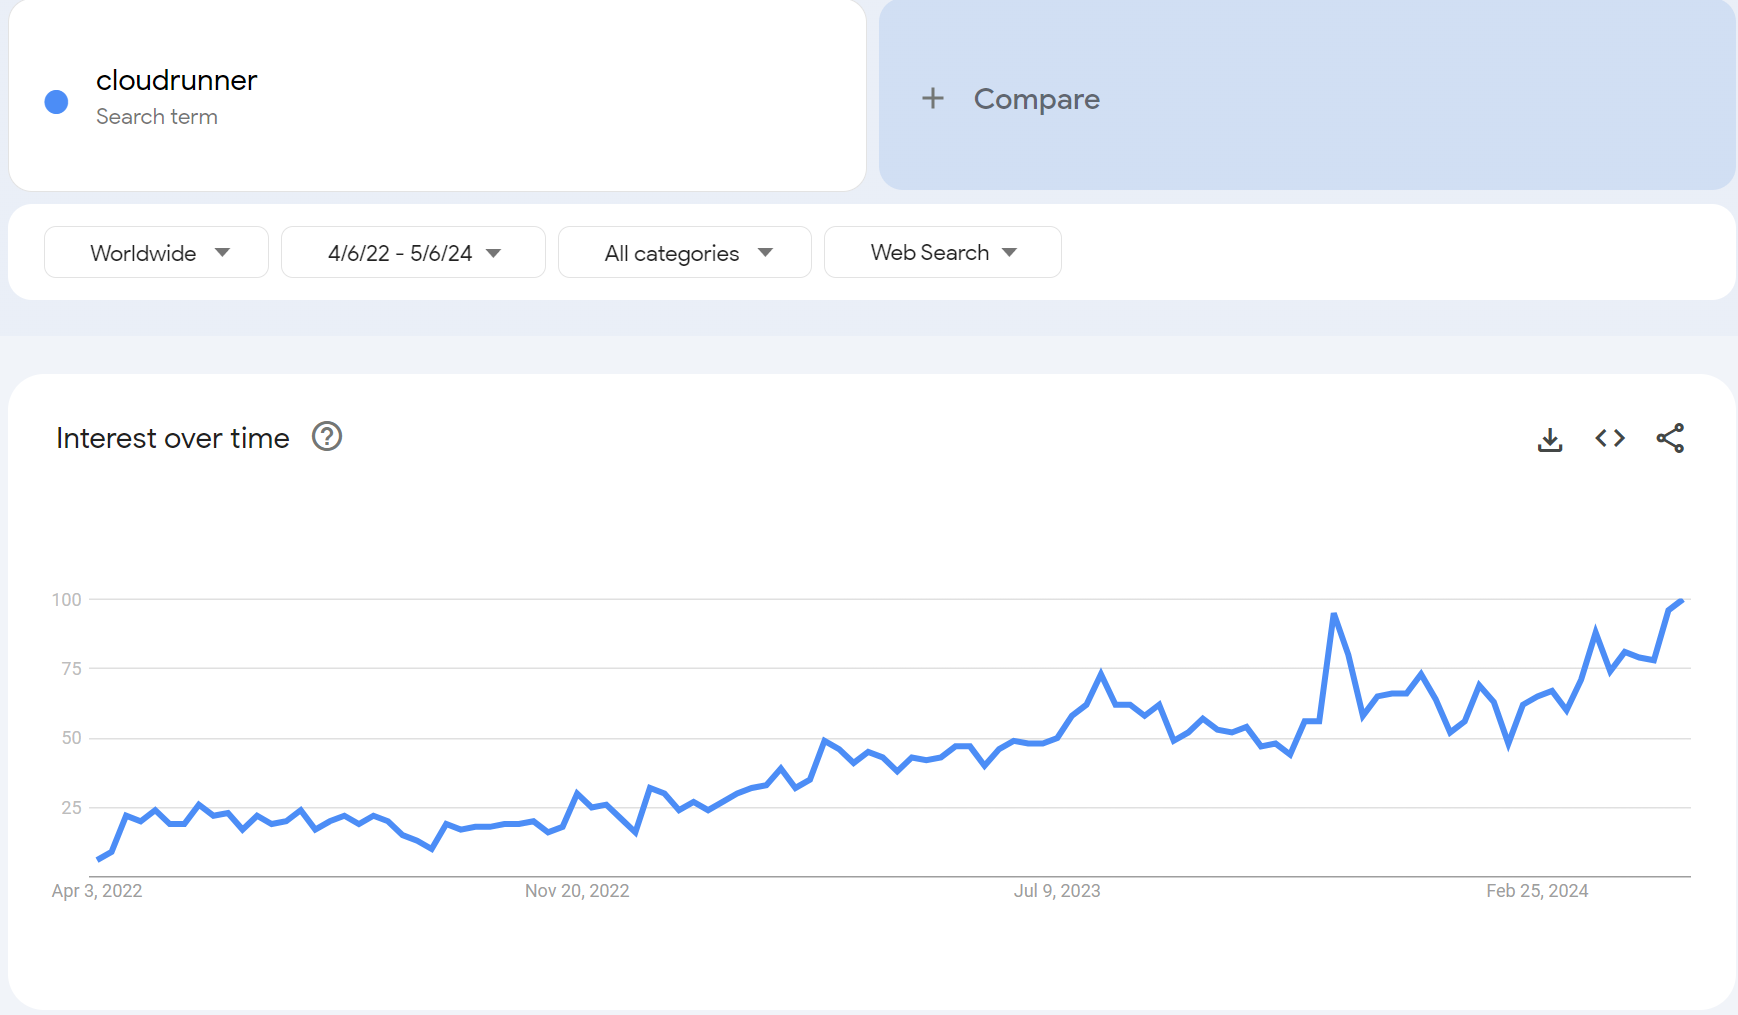Image resolution: width=1738 pixels, height=1015 pixels.
Task: Click the Jul 9, 2023 axis label
Action: pos(1057,891)
